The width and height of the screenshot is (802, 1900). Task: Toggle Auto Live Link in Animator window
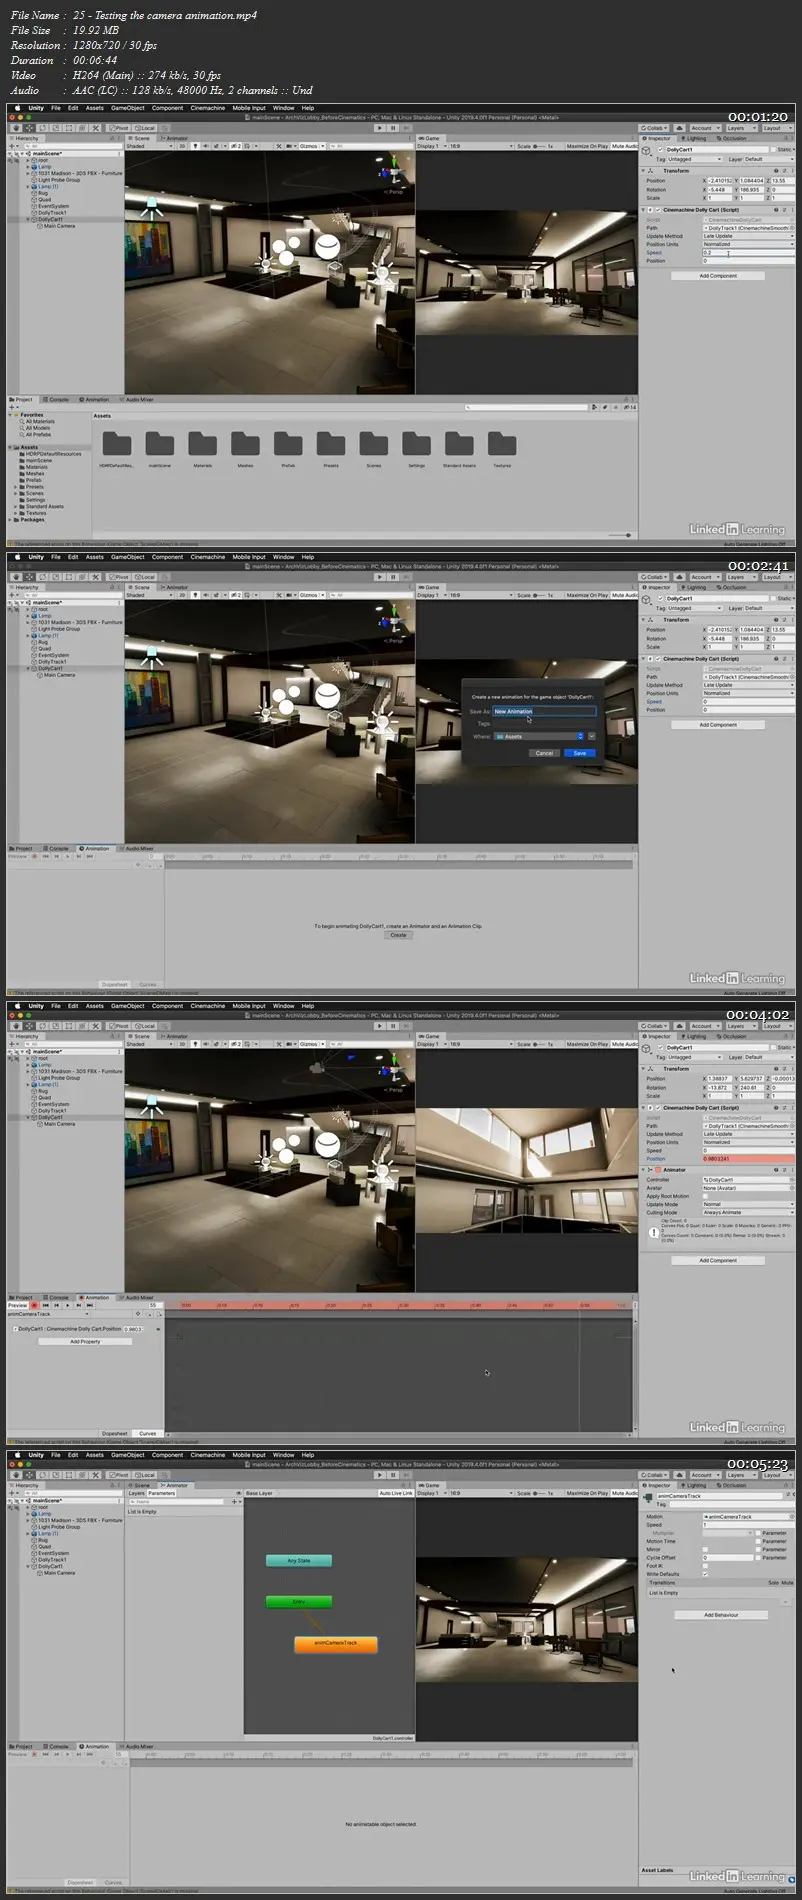click(x=396, y=1493)
